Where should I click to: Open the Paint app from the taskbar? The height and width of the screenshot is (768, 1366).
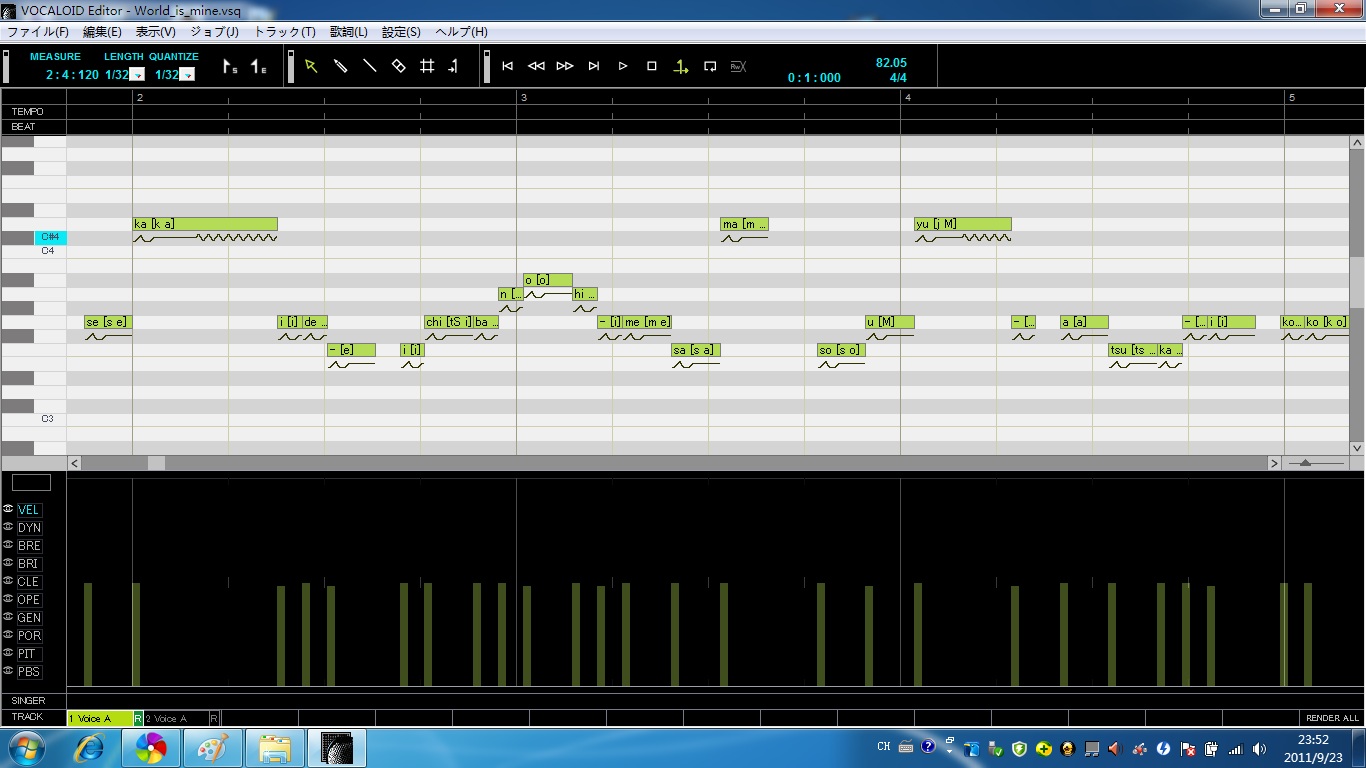pos(213,748)
